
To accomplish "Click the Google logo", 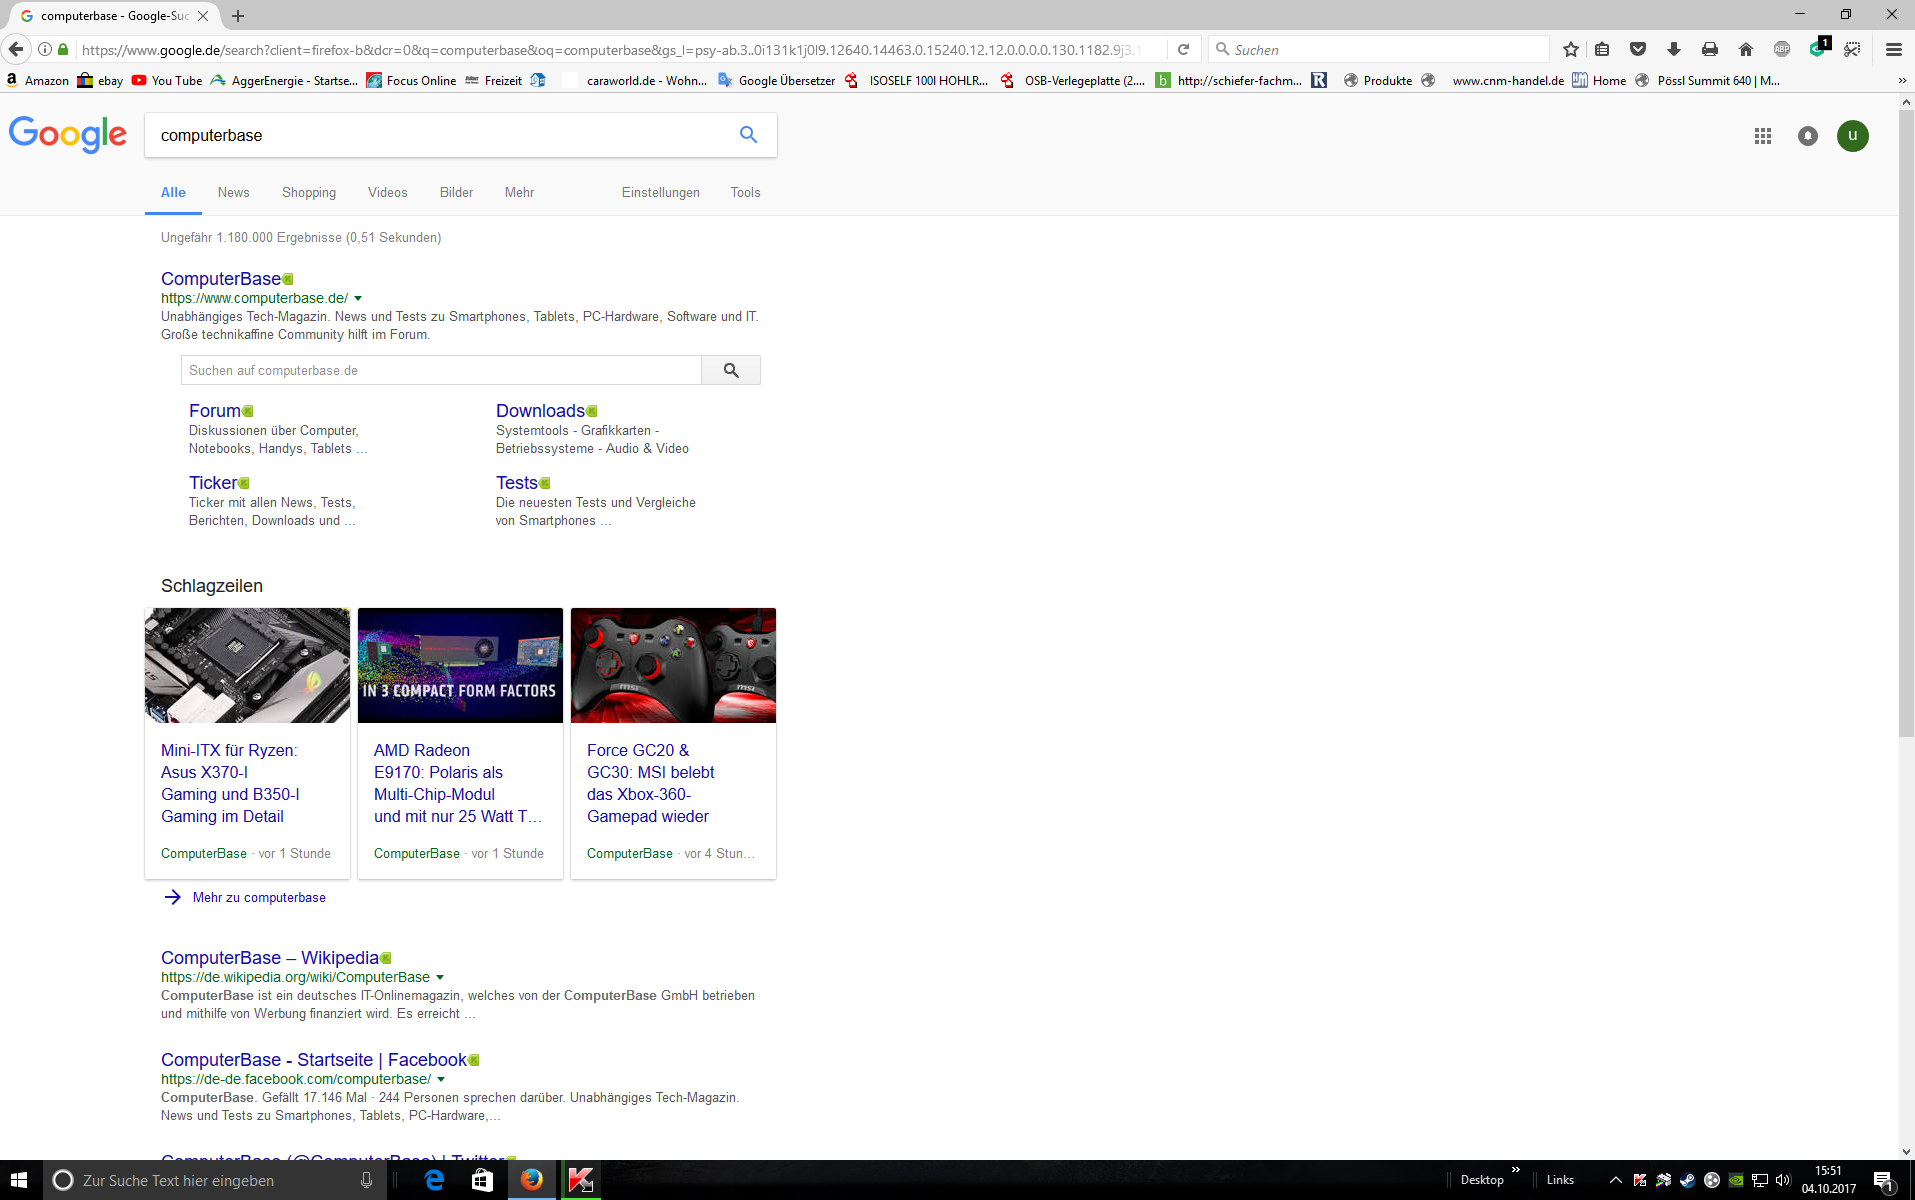I will (x=68, y=134).
